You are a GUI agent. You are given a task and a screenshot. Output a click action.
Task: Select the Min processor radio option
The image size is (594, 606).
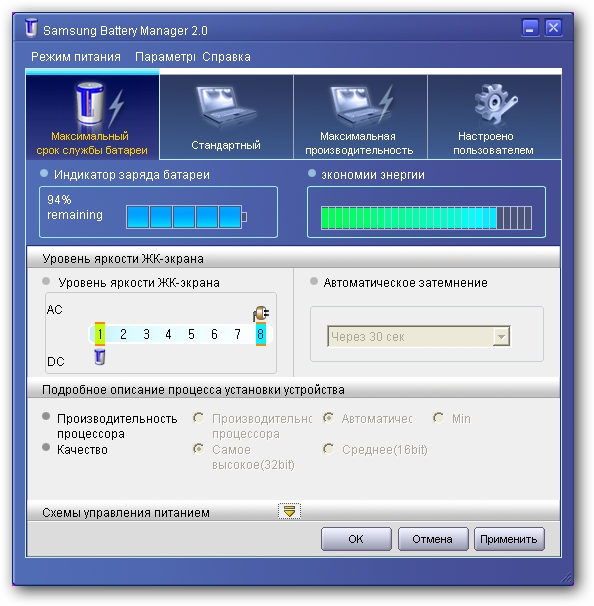tap(439, 418)
